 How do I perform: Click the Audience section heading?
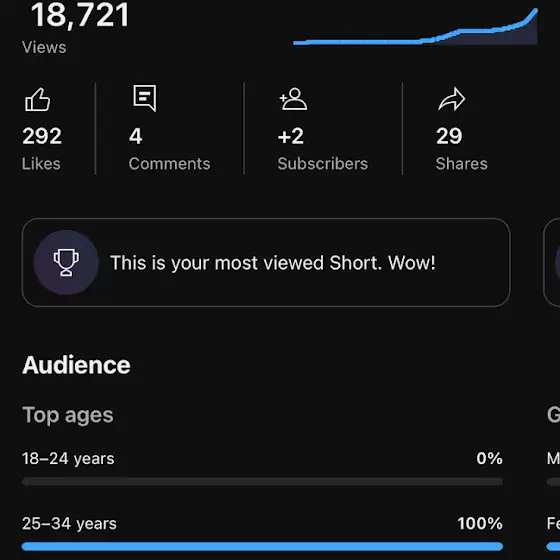(76, 365)
